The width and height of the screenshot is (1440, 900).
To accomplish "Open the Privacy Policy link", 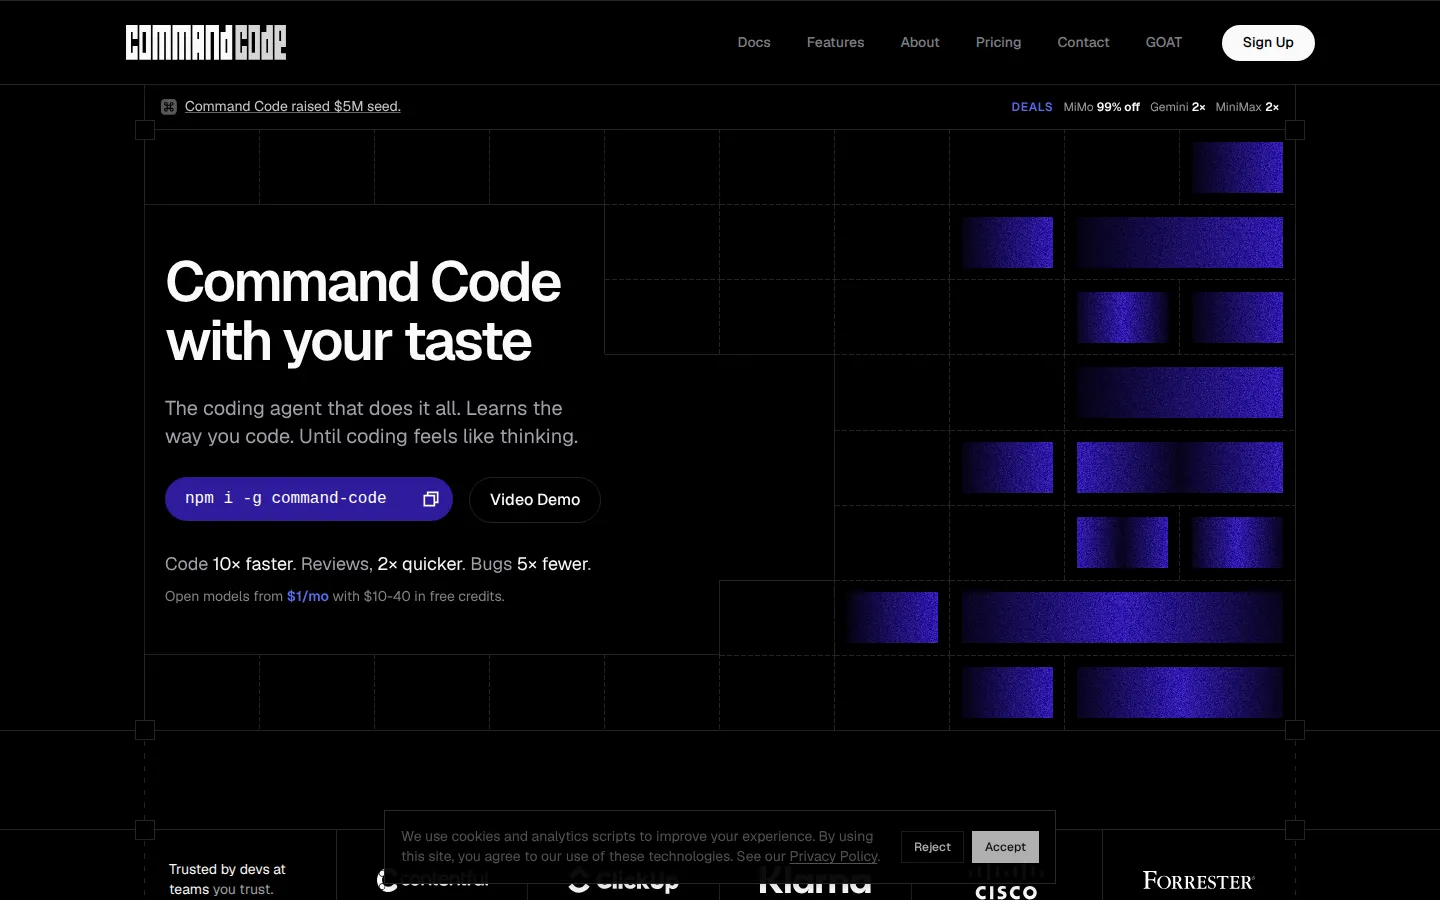I will tap(833, 856).
